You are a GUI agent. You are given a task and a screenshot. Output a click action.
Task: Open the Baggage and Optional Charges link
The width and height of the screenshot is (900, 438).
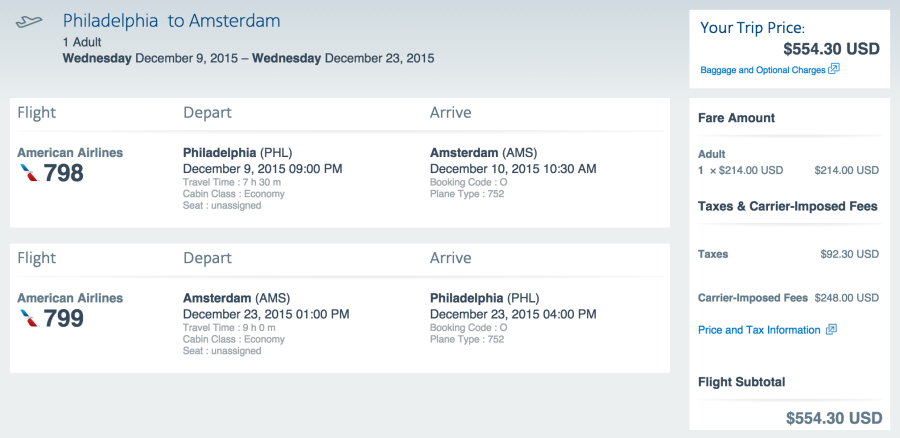point(763,70)
